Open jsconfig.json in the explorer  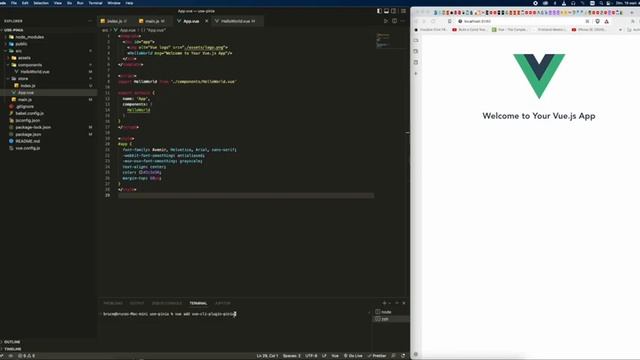pos(28,120)
